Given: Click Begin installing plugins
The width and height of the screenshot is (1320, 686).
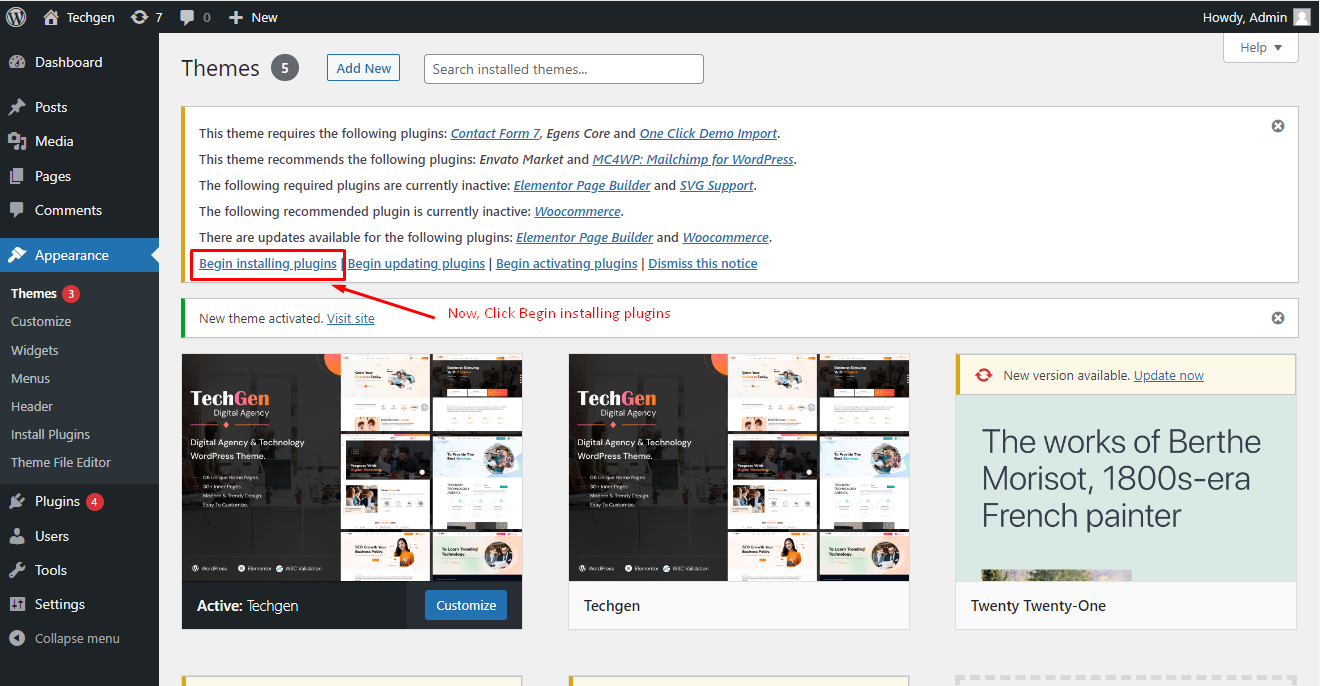Looking at the screenshot, I should click(x=268, y=263).
